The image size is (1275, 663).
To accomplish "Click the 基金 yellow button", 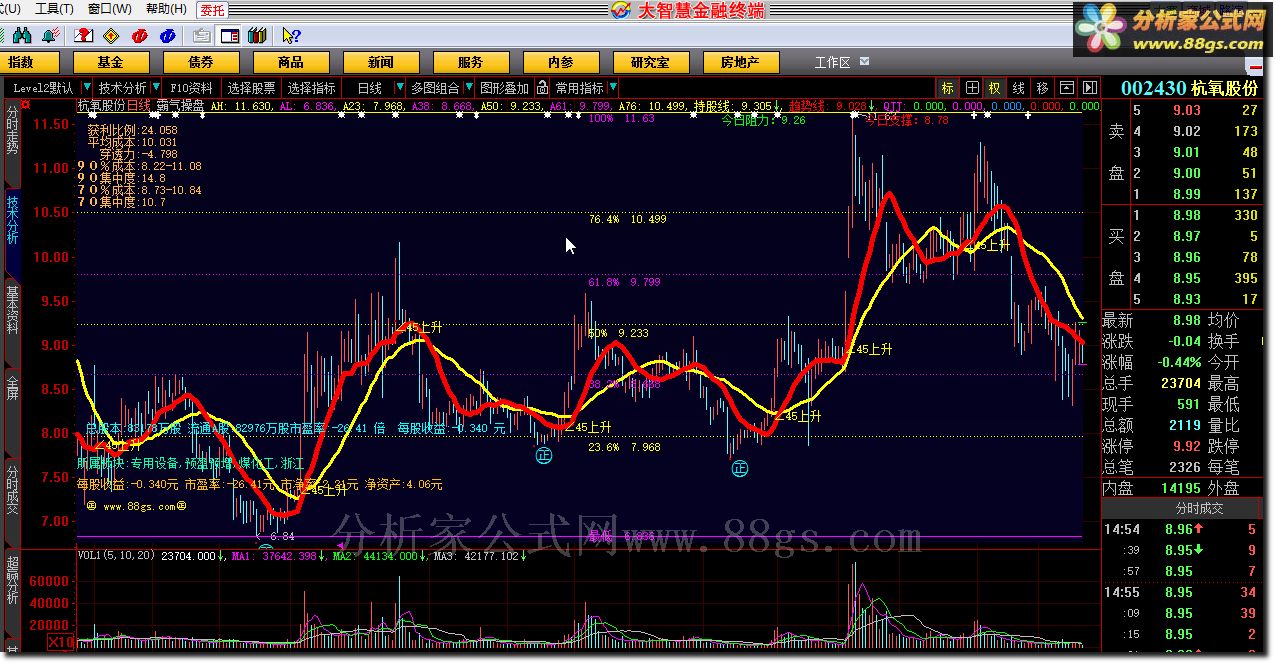I will 110,62.
